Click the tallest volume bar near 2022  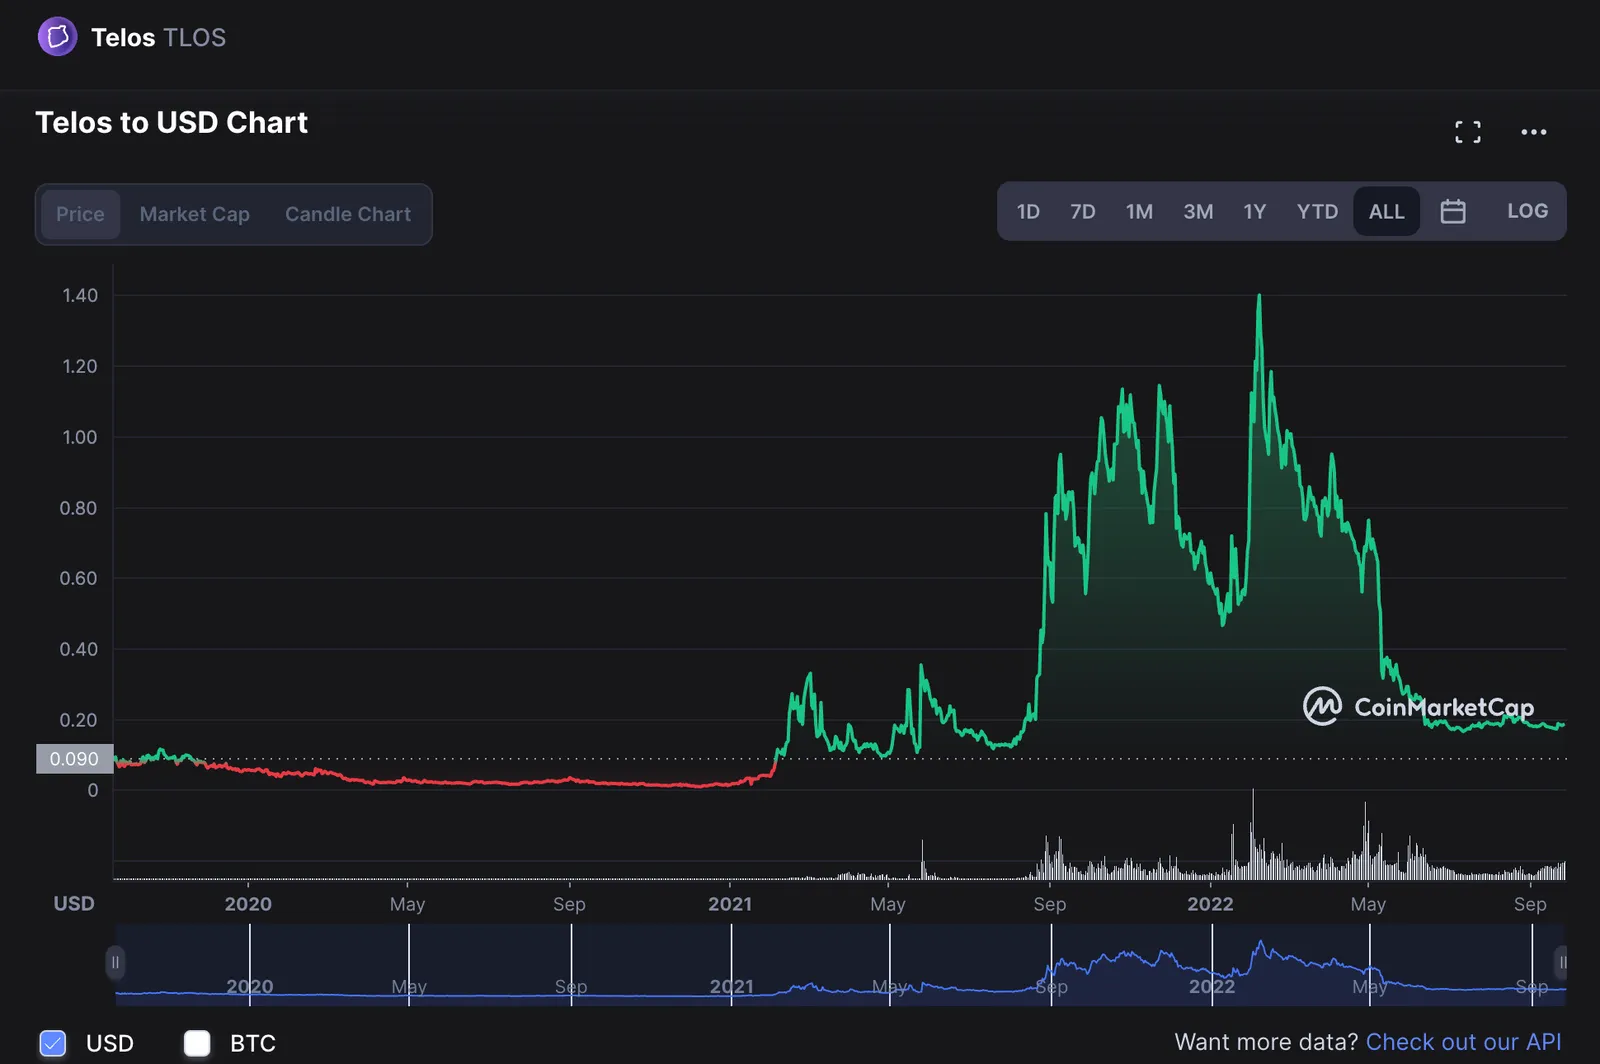tap(1253, 834)
